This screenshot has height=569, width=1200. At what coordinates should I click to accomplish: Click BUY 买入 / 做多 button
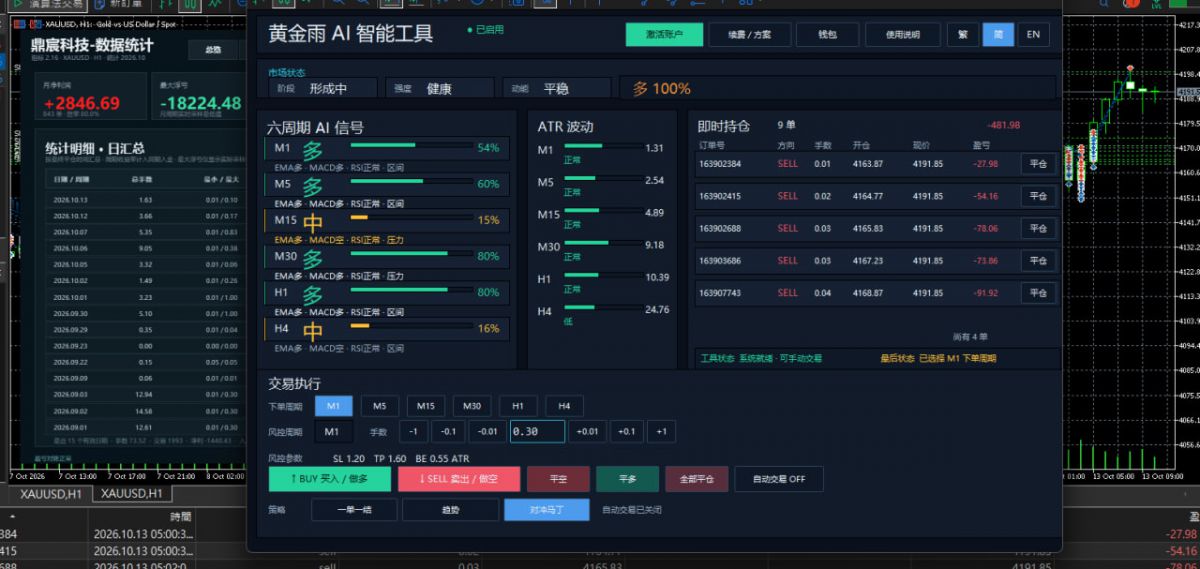pos(329,479)
